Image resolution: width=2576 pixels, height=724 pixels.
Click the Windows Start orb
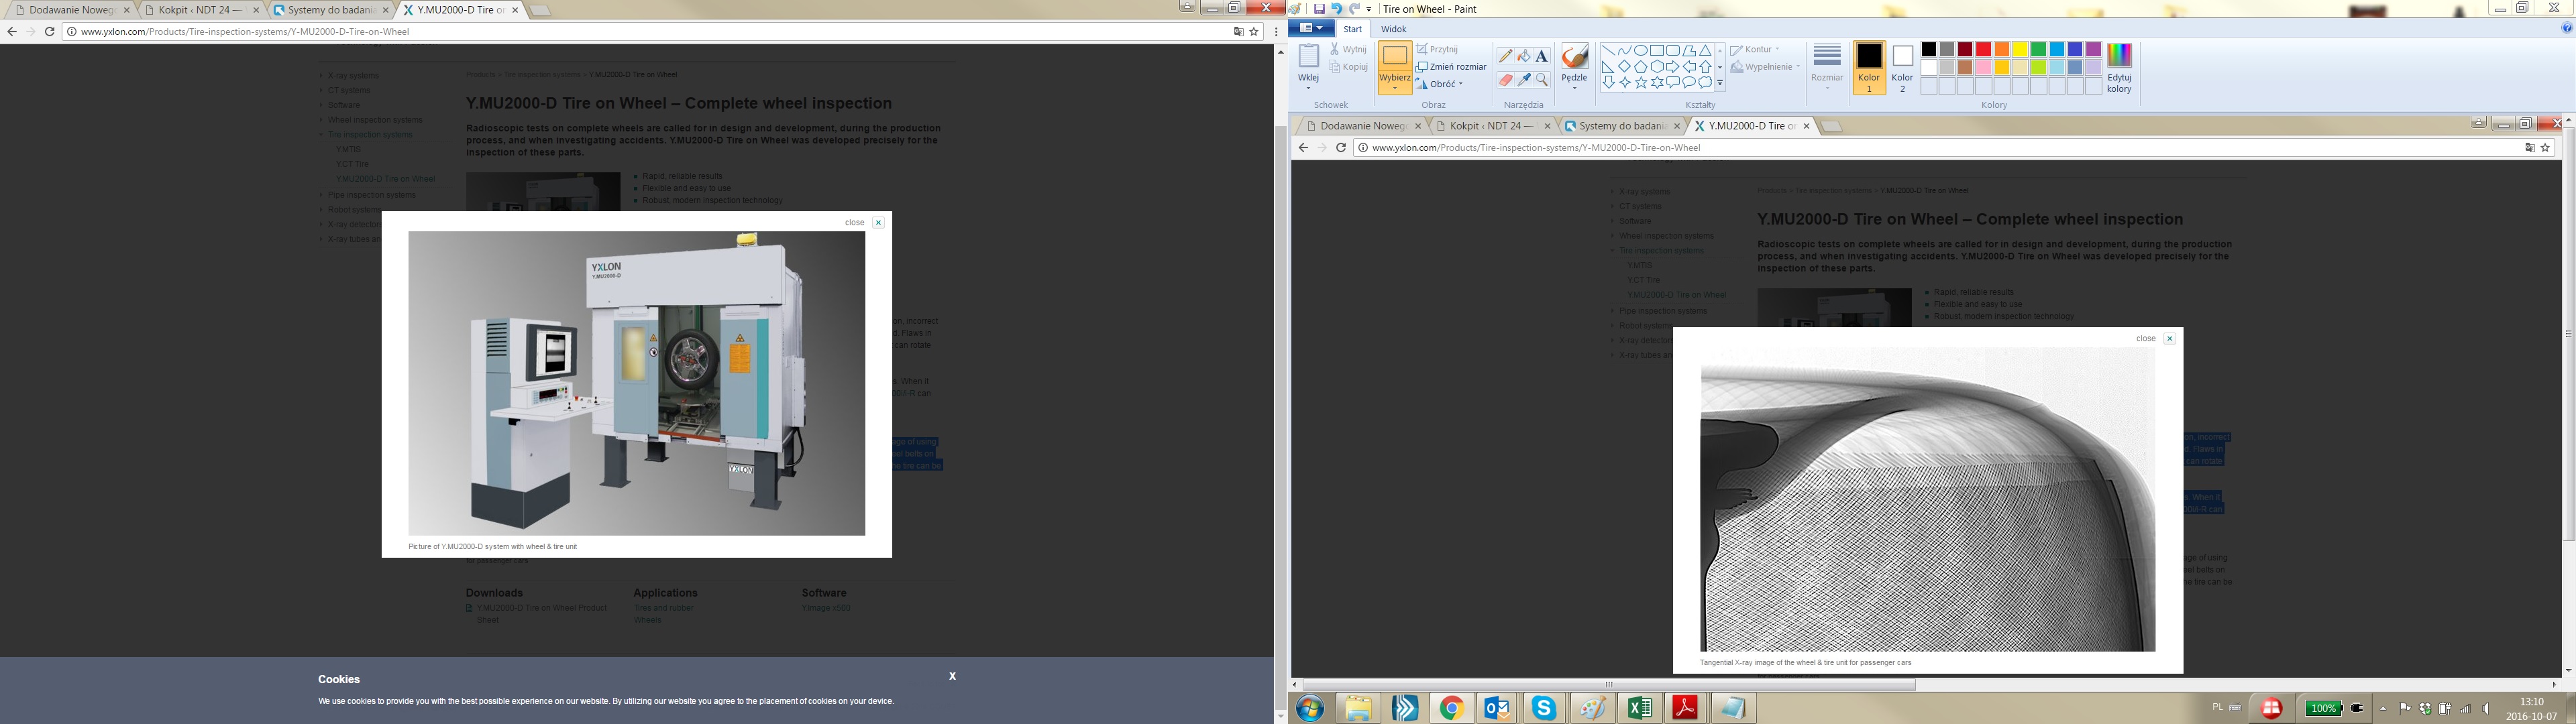[1310, 709]
